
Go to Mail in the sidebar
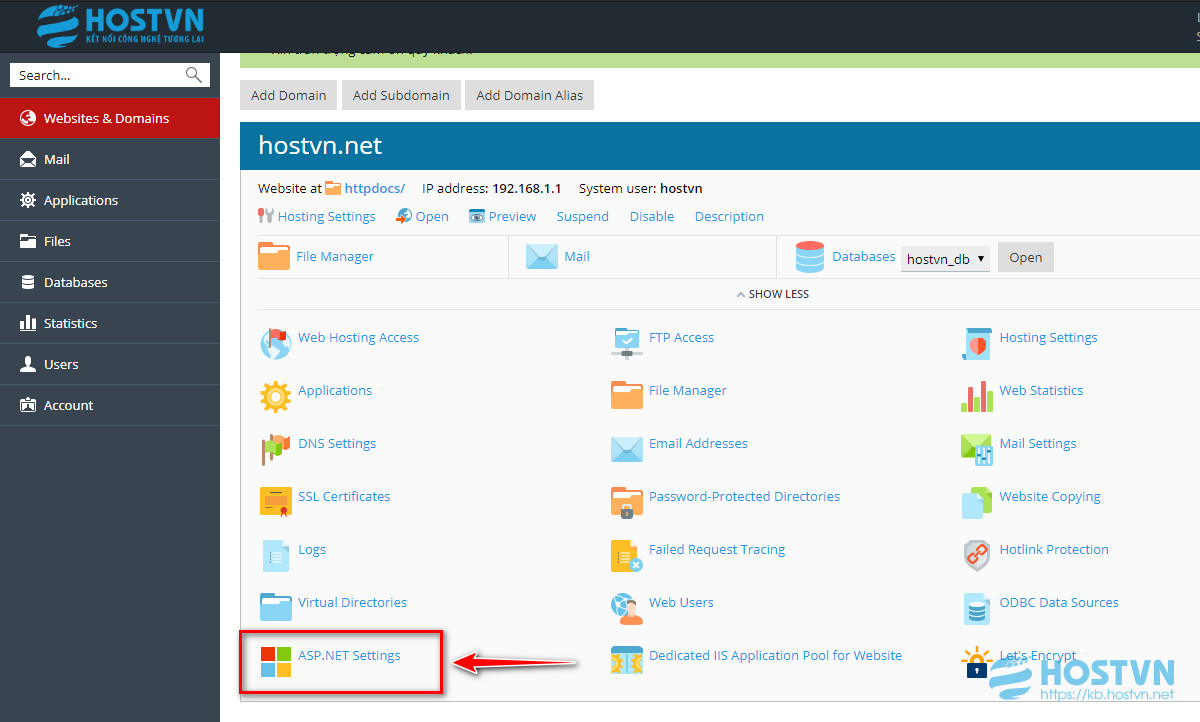pyautogui.click(x=110, y=159)
